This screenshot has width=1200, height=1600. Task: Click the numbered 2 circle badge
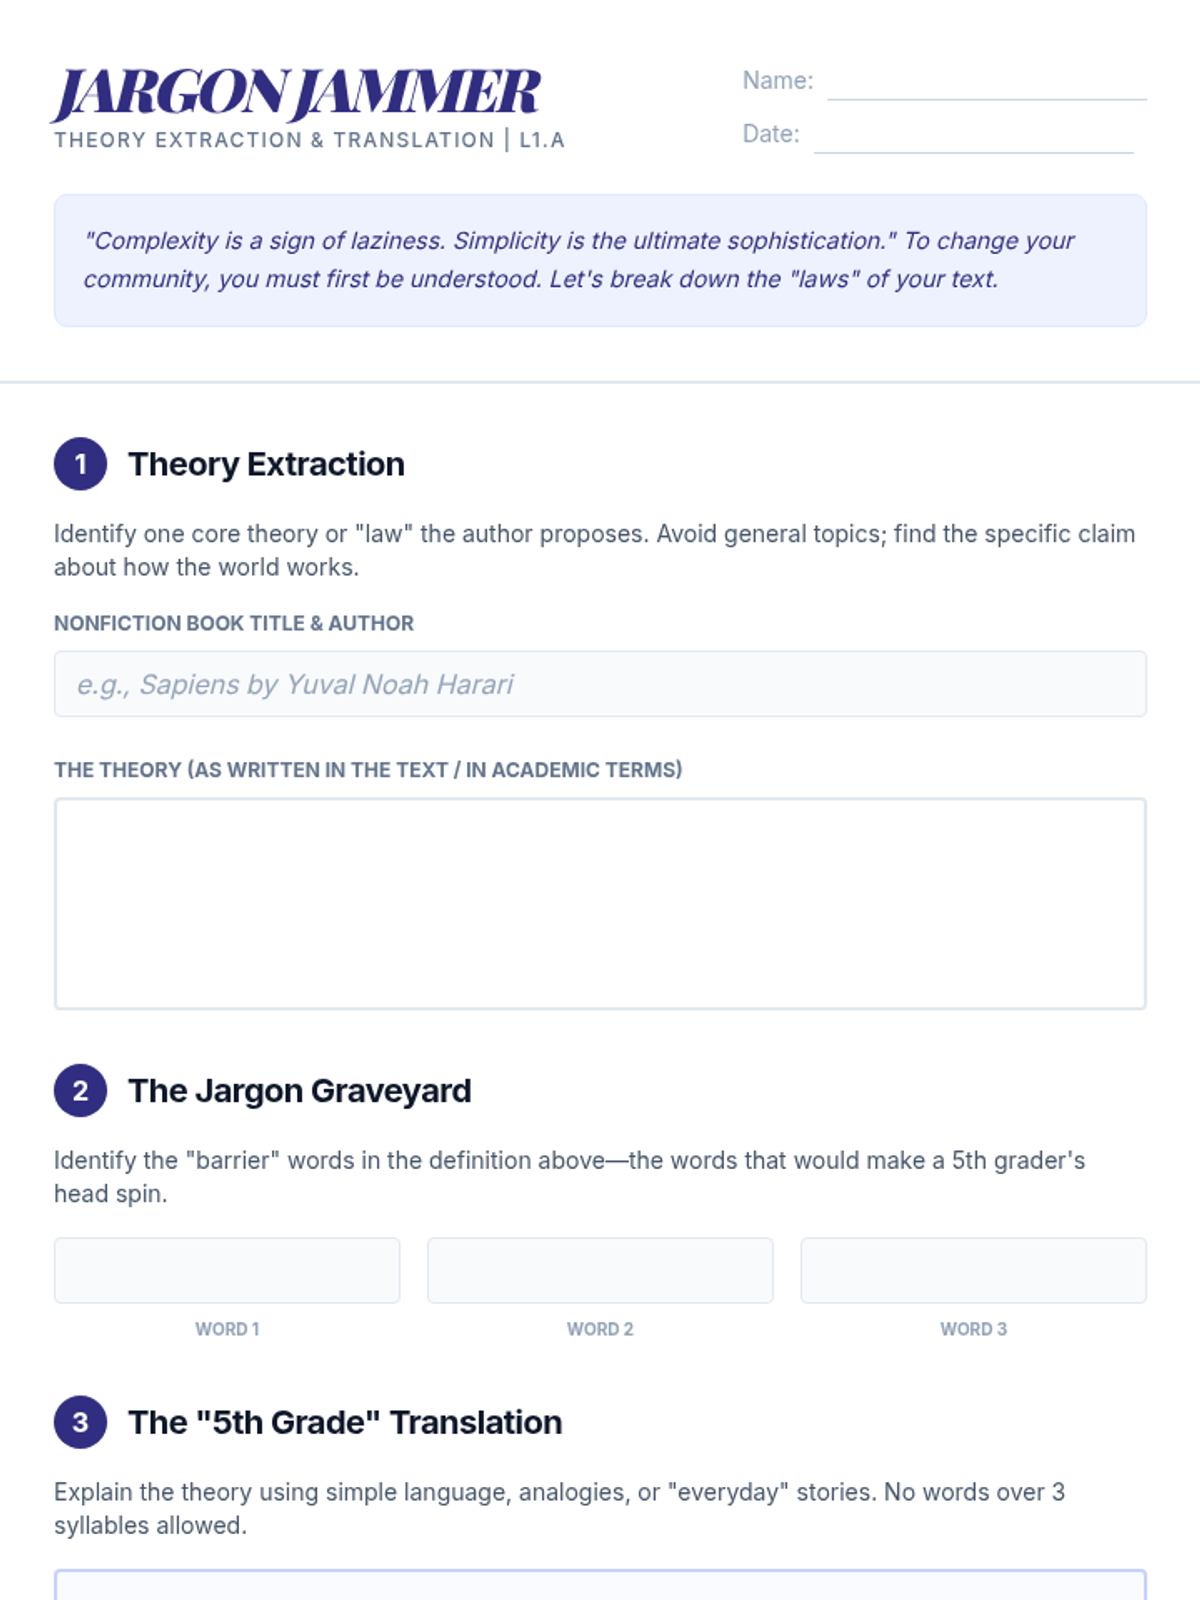point(80,1090)
